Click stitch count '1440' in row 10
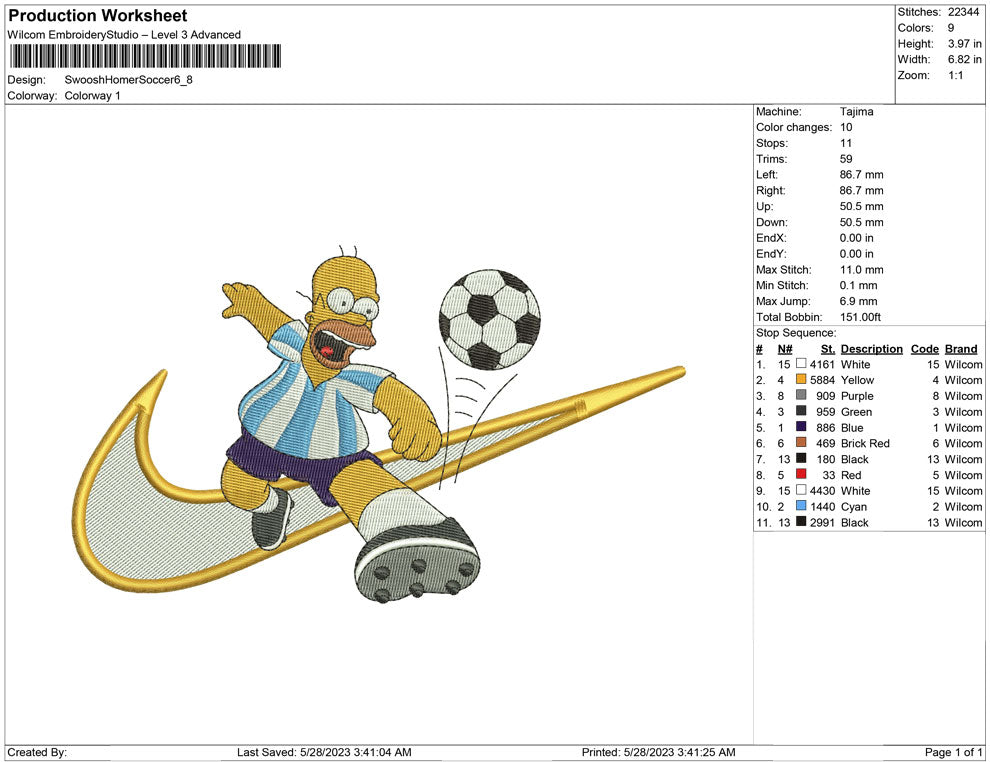 823,506
